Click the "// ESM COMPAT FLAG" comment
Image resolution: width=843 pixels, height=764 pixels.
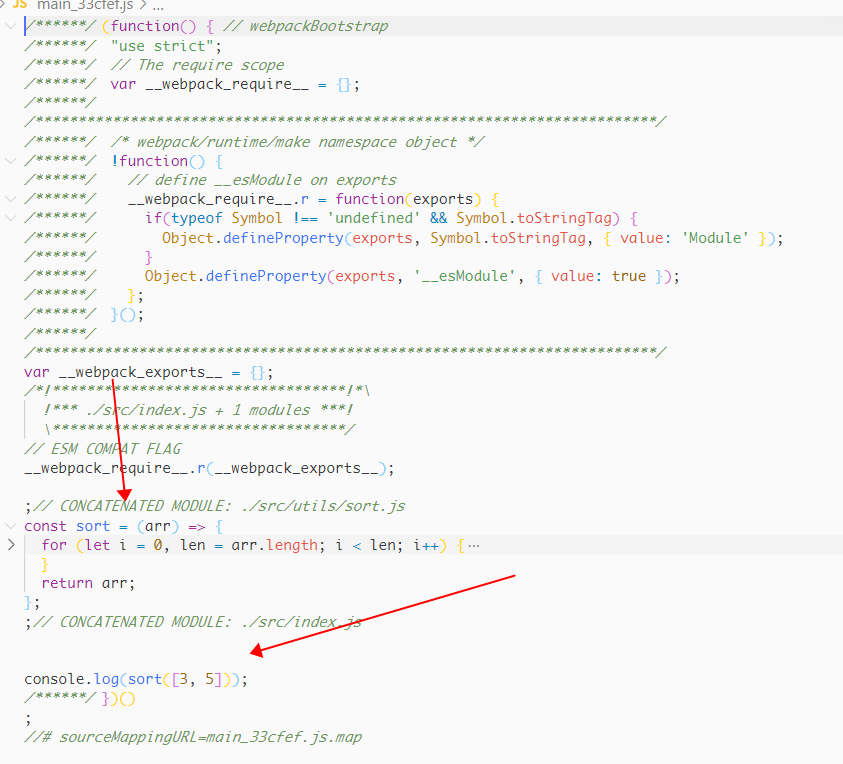[x=103, y=449]
